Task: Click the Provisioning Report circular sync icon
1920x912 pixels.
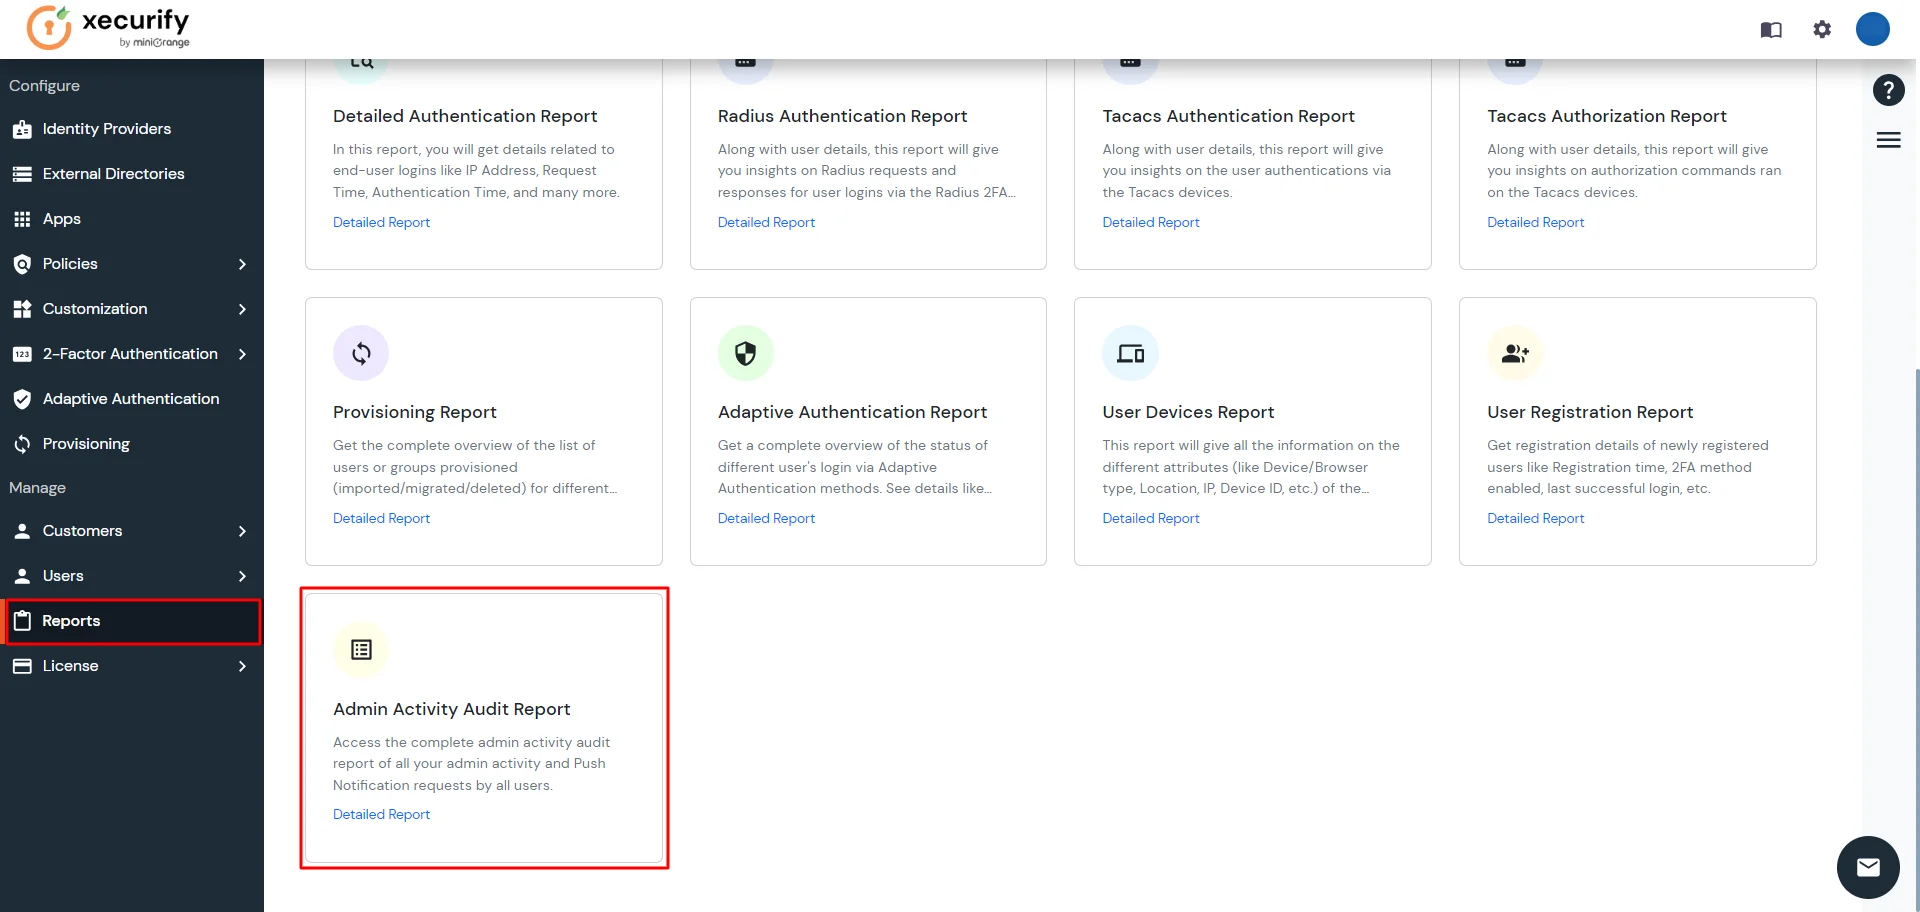Action: pos(361,352)
